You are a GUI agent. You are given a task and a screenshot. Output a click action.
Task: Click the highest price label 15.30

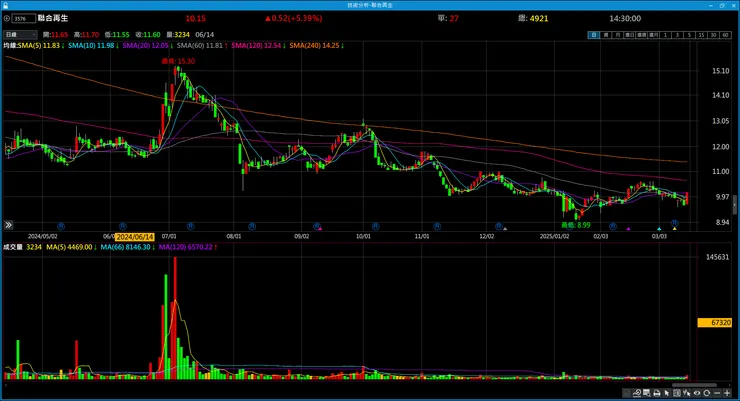point(178,61)
